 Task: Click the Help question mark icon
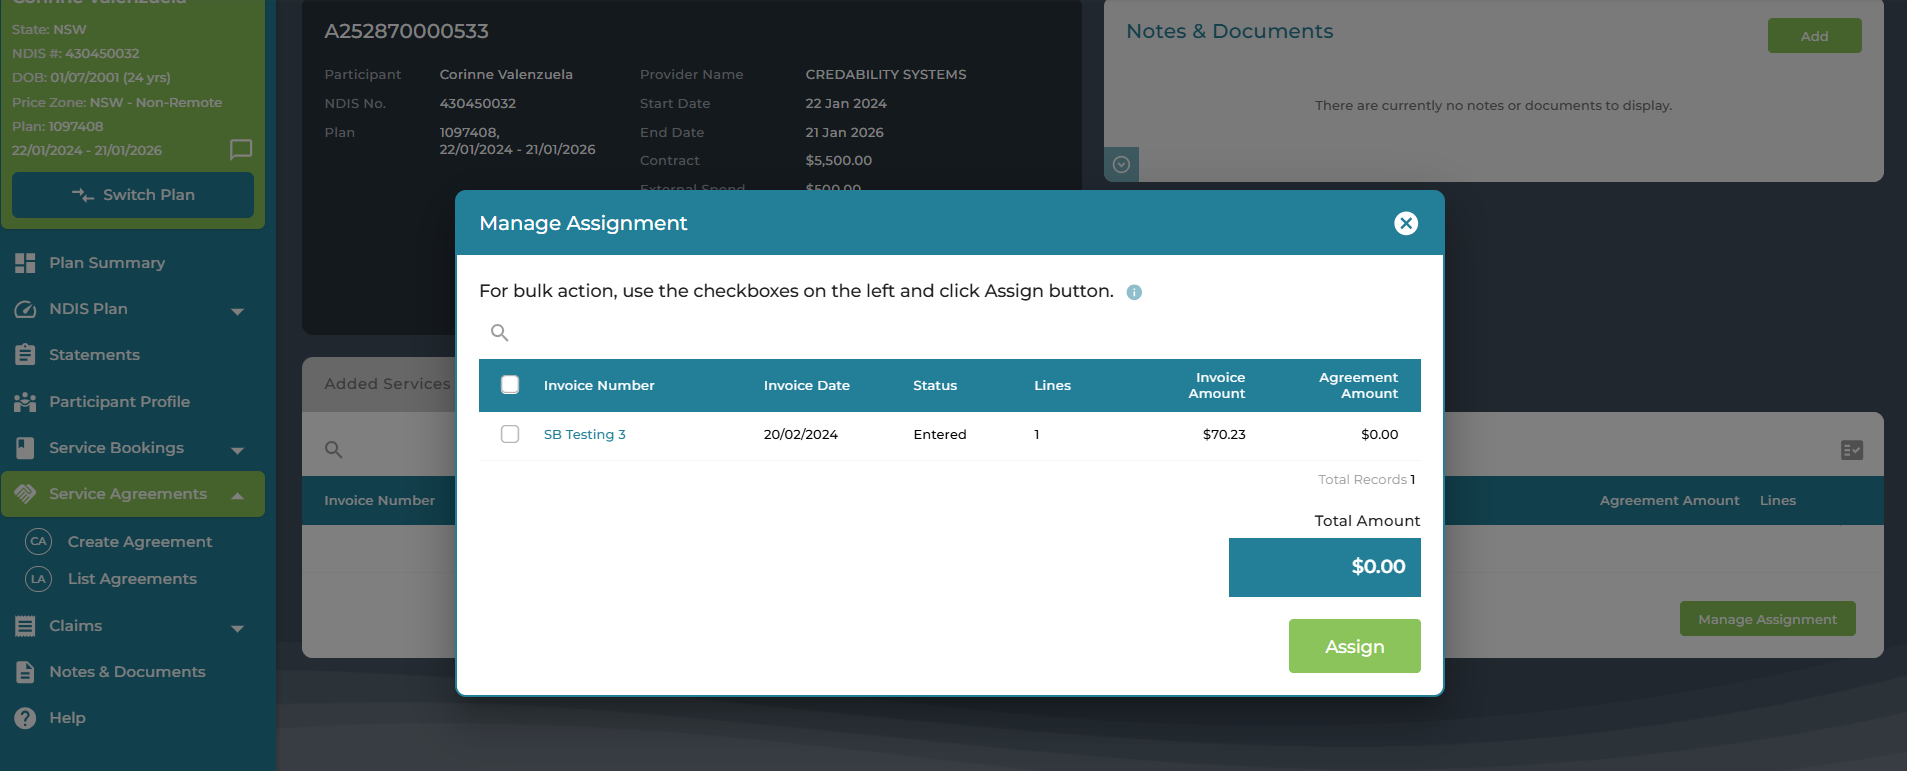(26, 718)
